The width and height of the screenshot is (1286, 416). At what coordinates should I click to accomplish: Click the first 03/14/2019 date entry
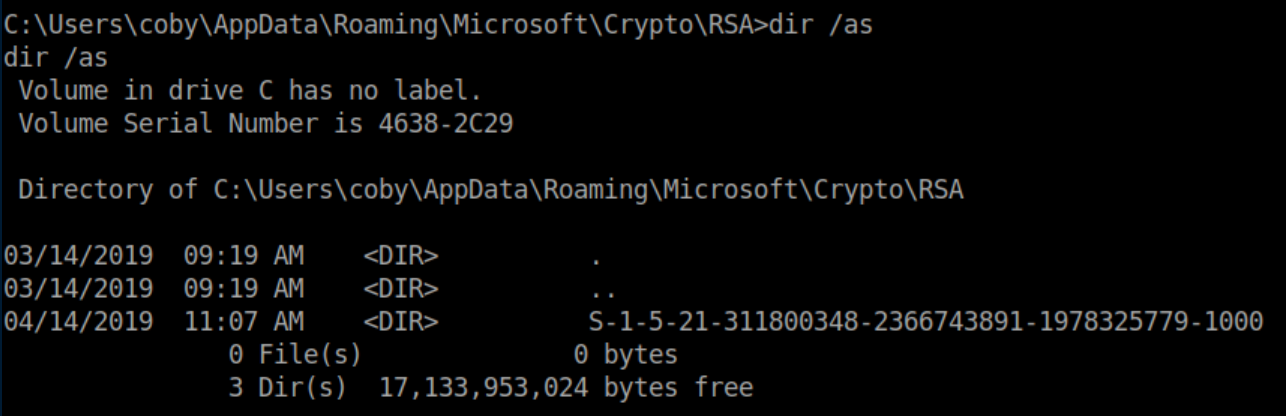click(78, 256)
